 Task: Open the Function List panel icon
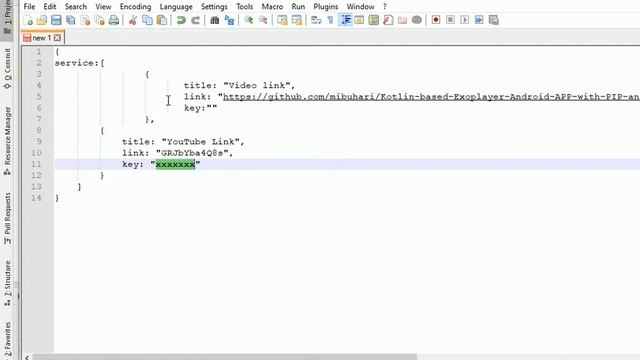(x=388, y=20)
